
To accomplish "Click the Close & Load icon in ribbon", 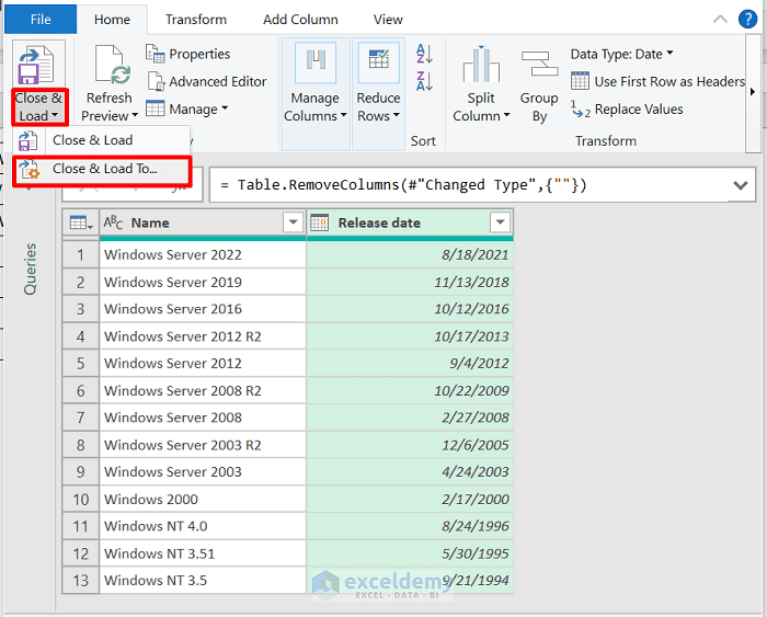I will (x=36, y=65).
